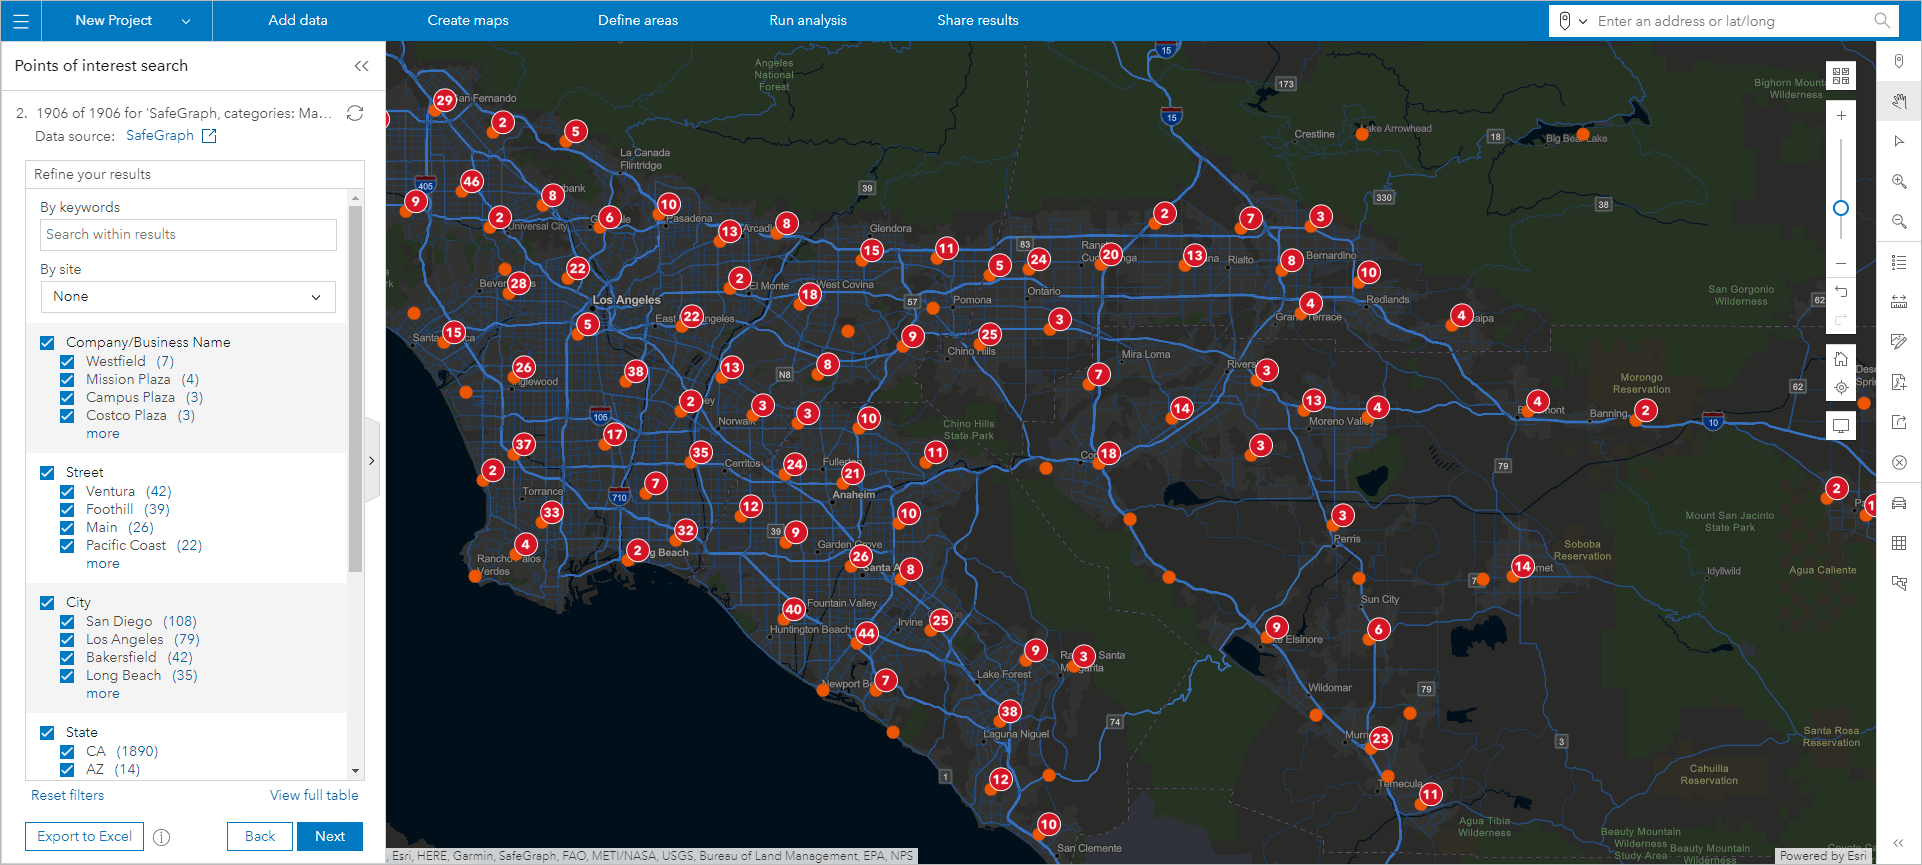Screen dimensions: 1922x865
Task: Choose the select arrow tool
Action: (1899, 141)
